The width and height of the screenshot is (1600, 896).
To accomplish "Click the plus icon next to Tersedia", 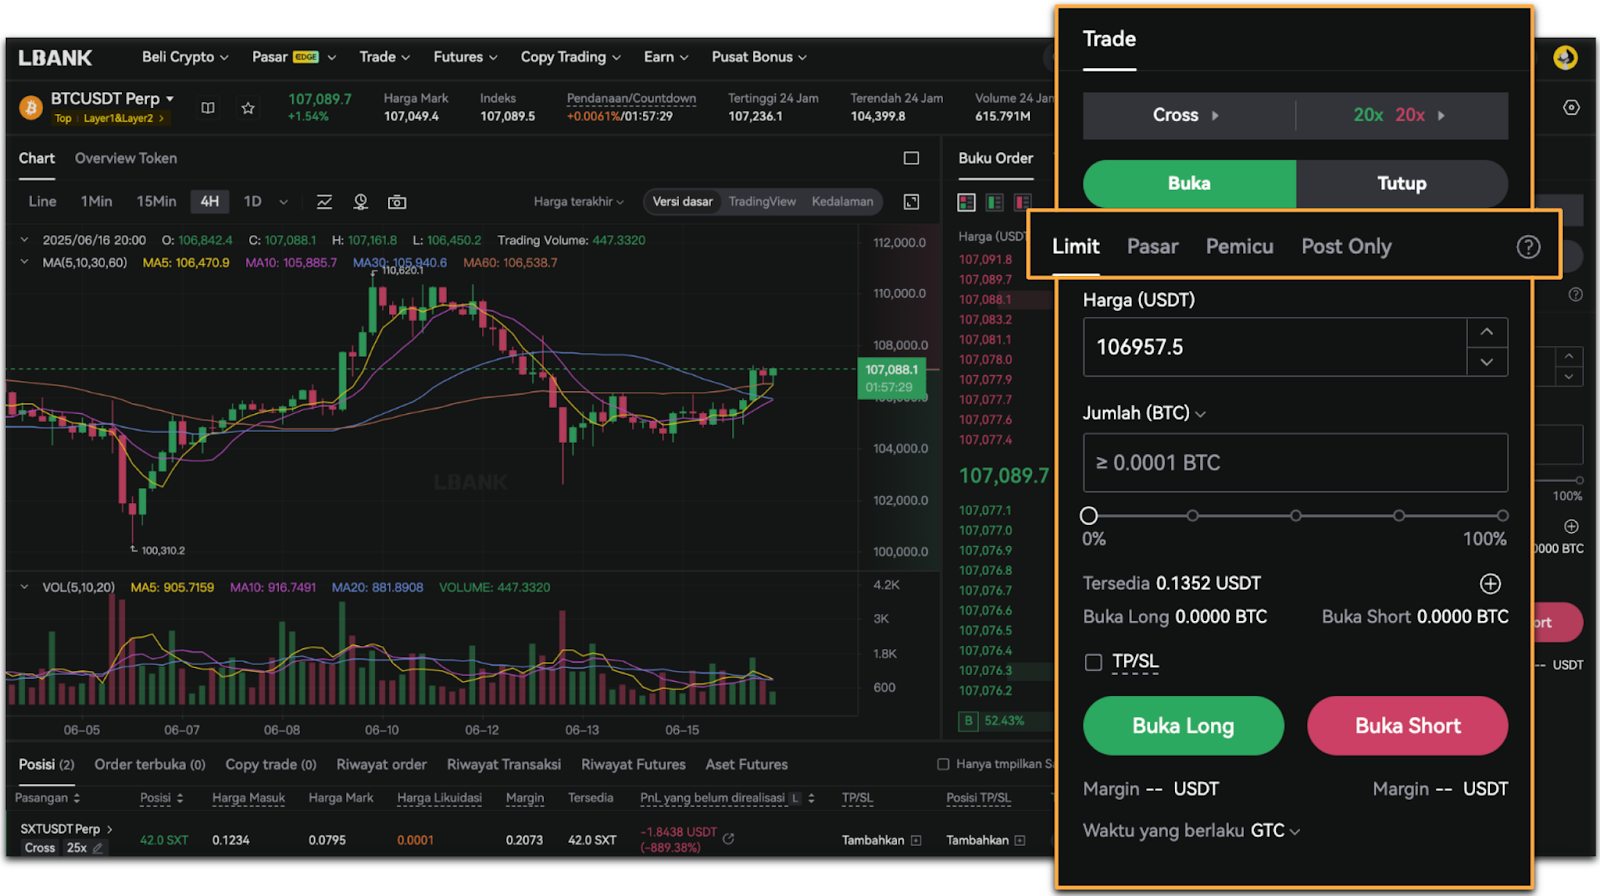I will (x=1490, y=584).
